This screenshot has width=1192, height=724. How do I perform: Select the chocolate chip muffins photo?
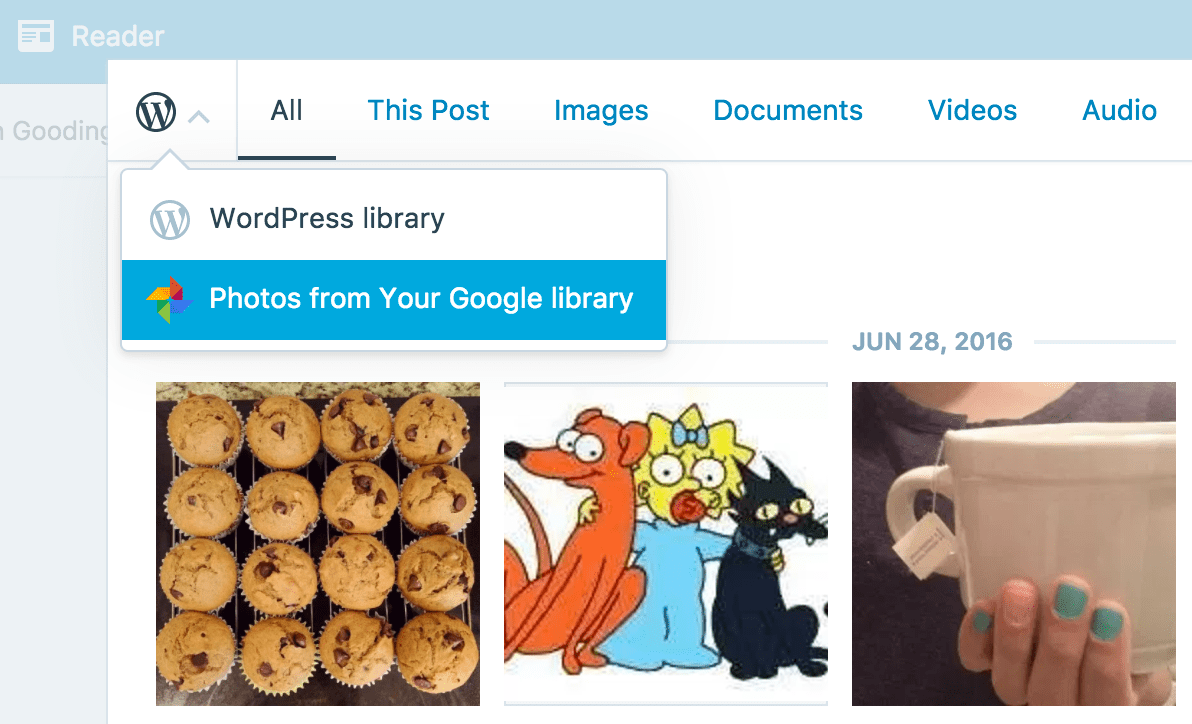point(318,544)
